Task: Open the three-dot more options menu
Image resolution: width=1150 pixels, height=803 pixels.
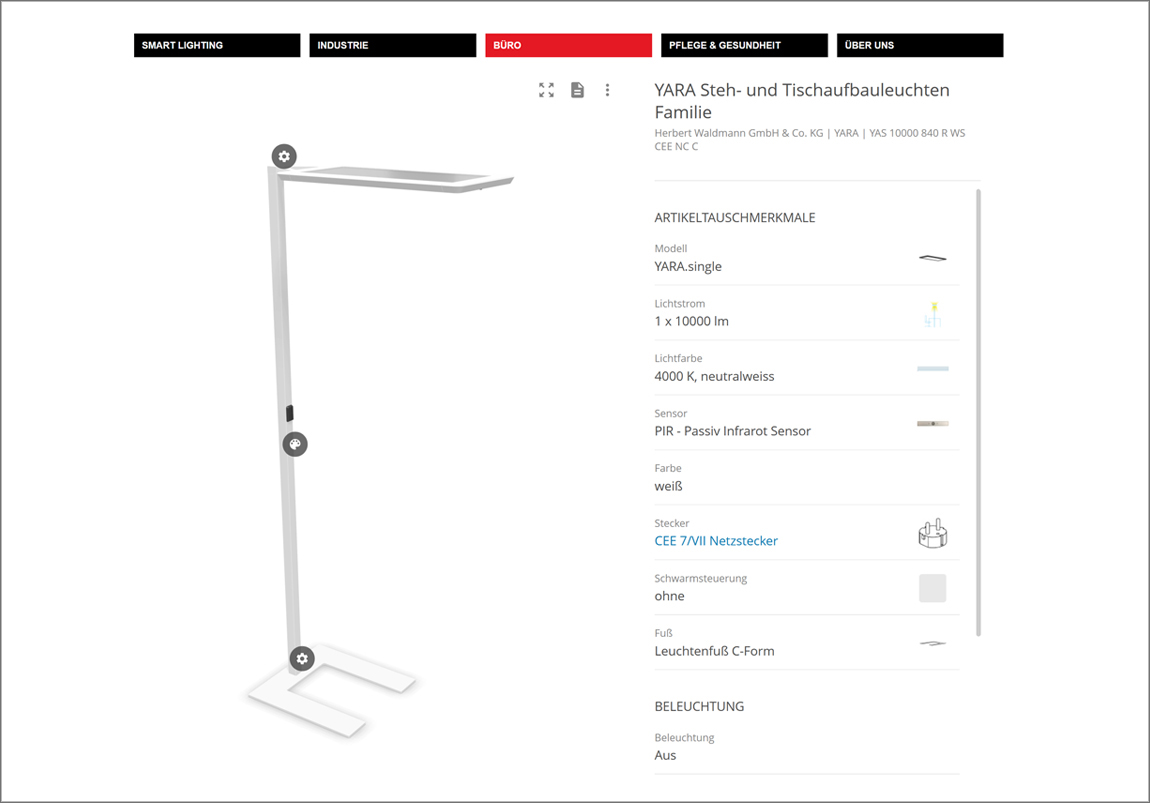Action: [607, 90]
